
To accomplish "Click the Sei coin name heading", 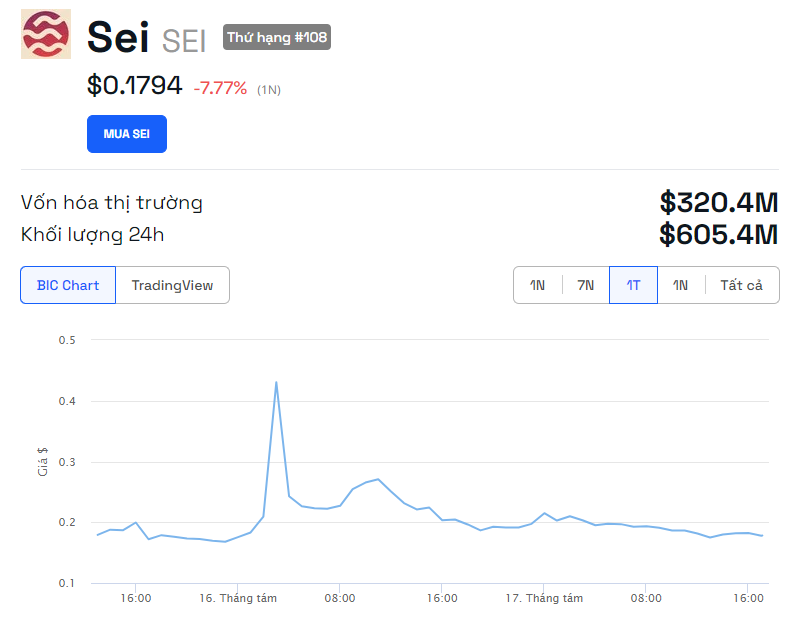I will tap(118, 38).
